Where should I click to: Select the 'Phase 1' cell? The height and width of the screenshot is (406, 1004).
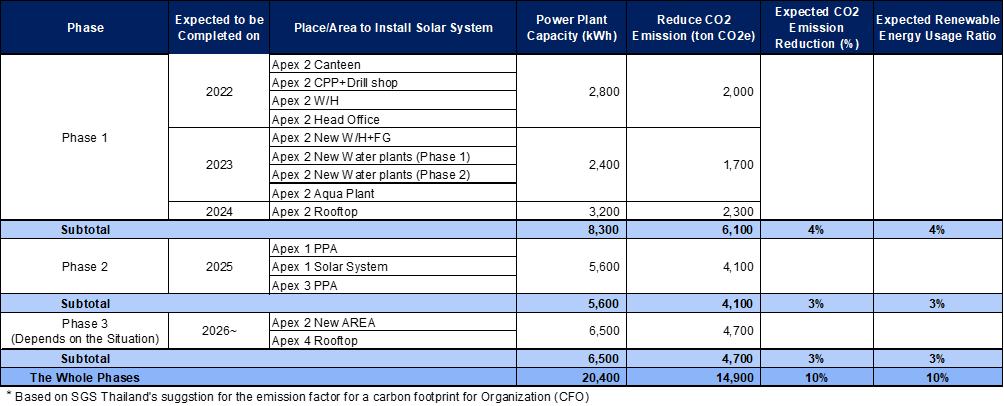[x=85, y=138]
